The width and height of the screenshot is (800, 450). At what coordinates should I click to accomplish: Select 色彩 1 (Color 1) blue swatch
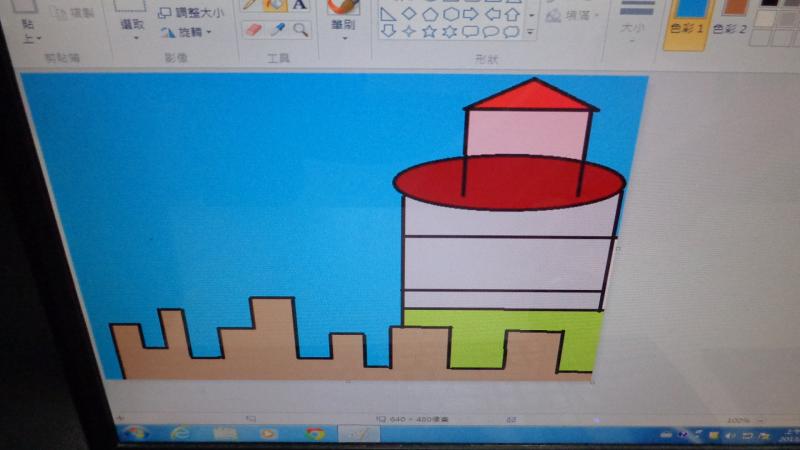coord(690,8)
